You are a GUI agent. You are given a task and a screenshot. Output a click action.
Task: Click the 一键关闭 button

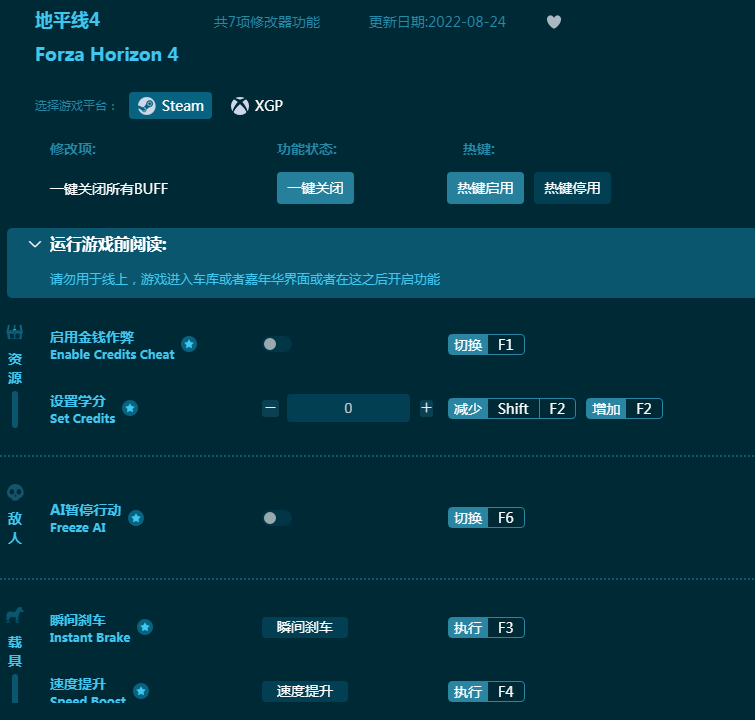pos(315,188)
